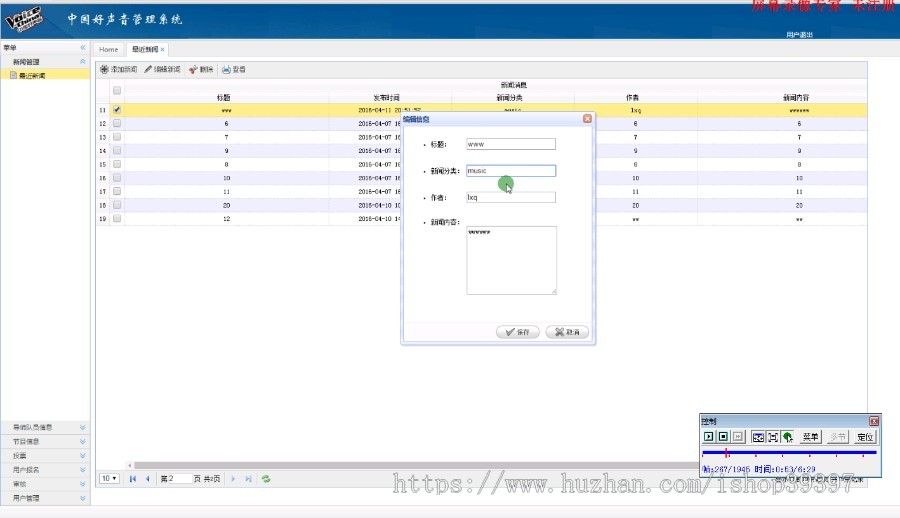Go to the next page of the grid

pyautogui.click(x=233, y=478)
